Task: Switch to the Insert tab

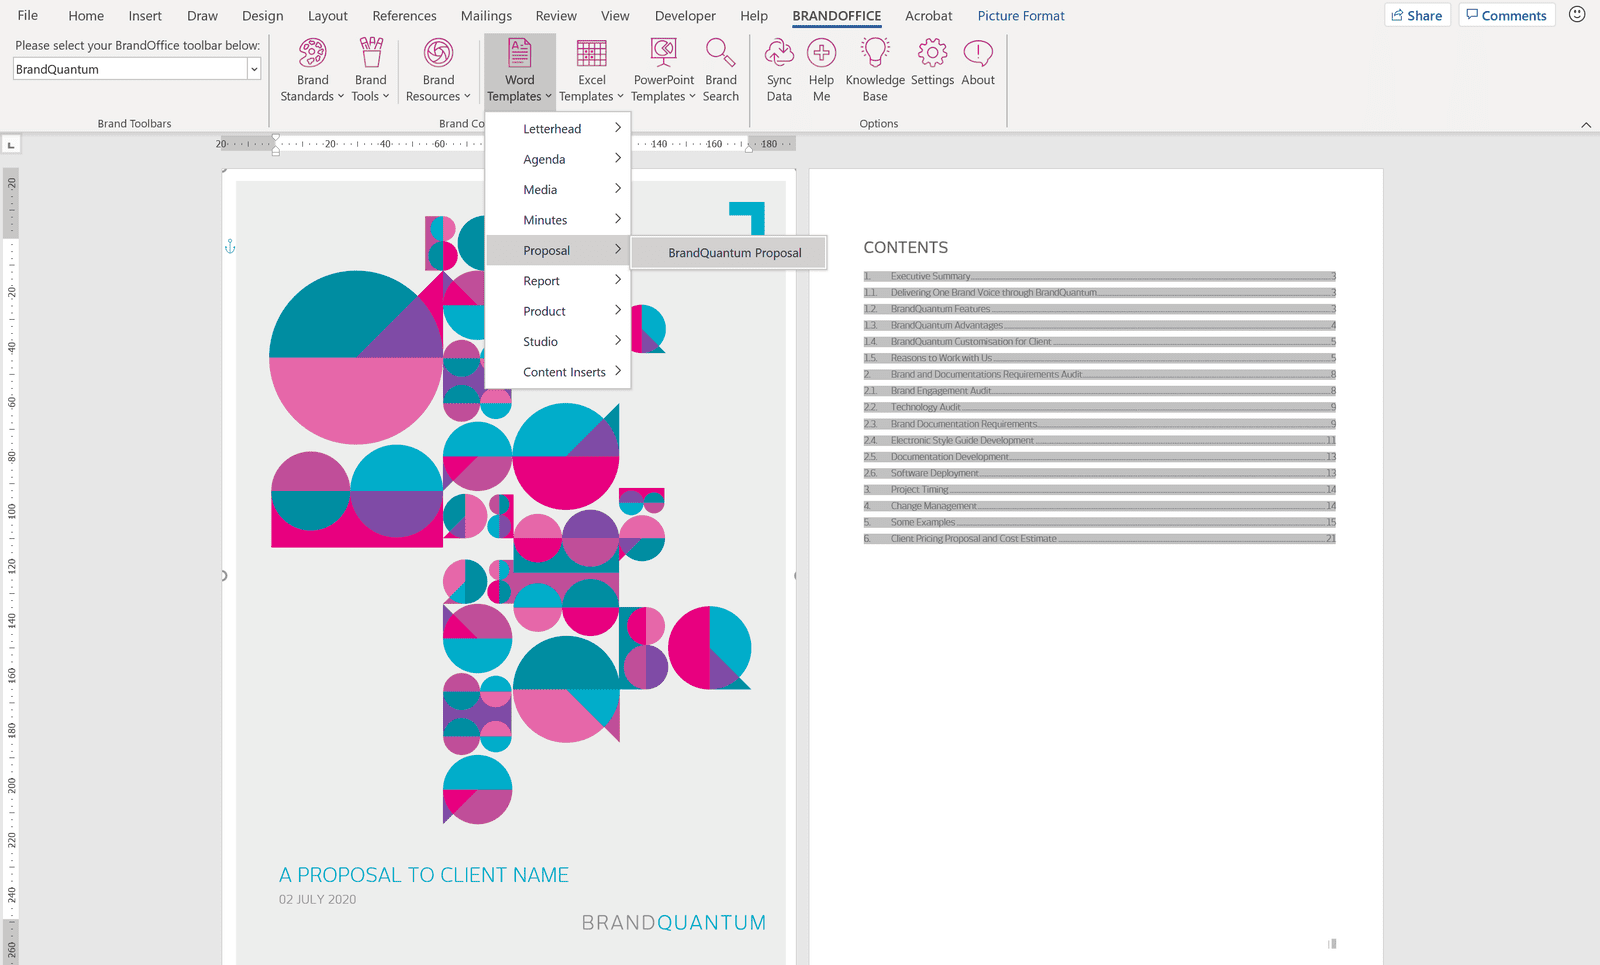Action: pos(145,16)
